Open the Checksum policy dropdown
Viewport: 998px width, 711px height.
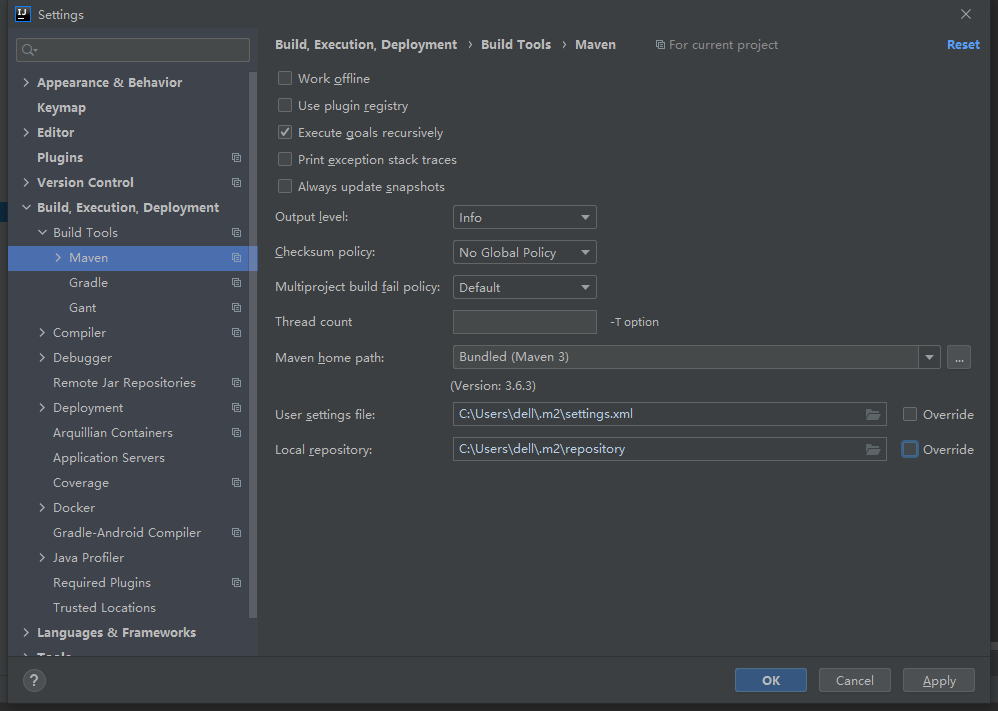click(524, 253)
